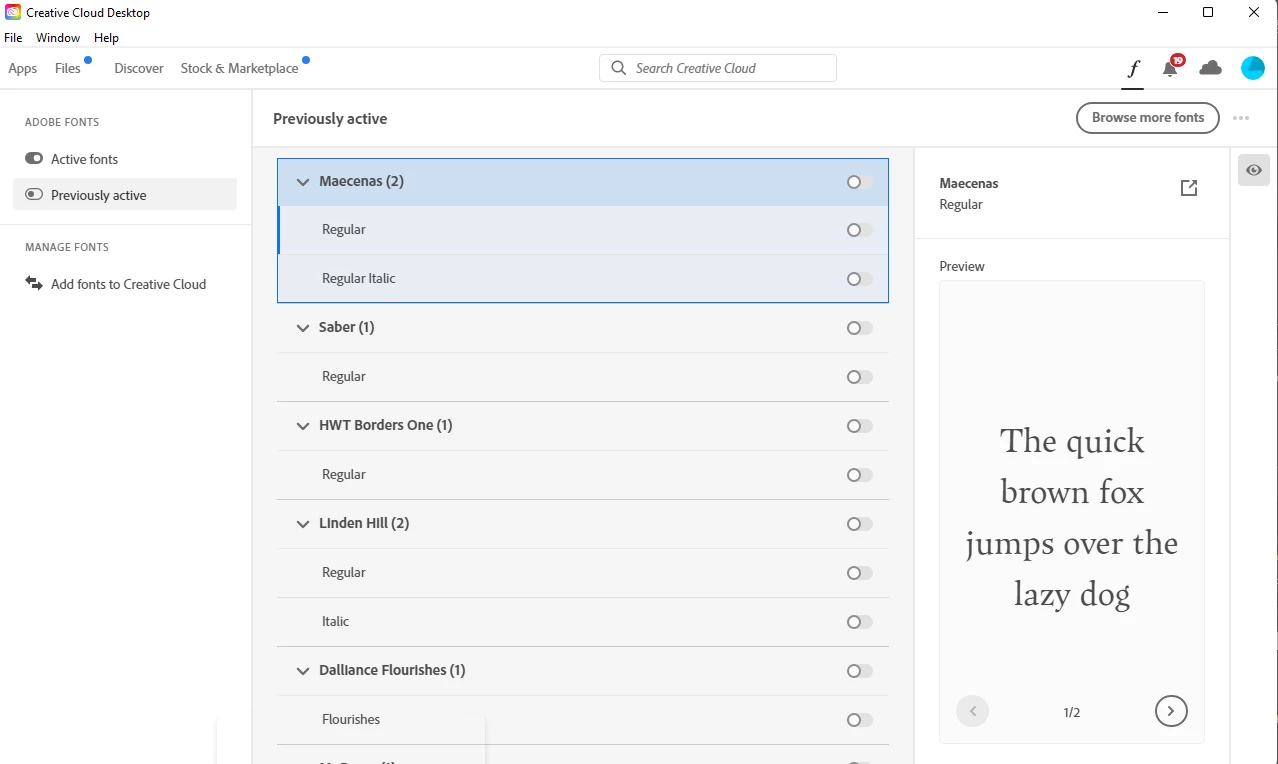Activate the HWT Borders One family toggle
The height and width of the screenshot is (764, 1278).
[x=859, y=426]
